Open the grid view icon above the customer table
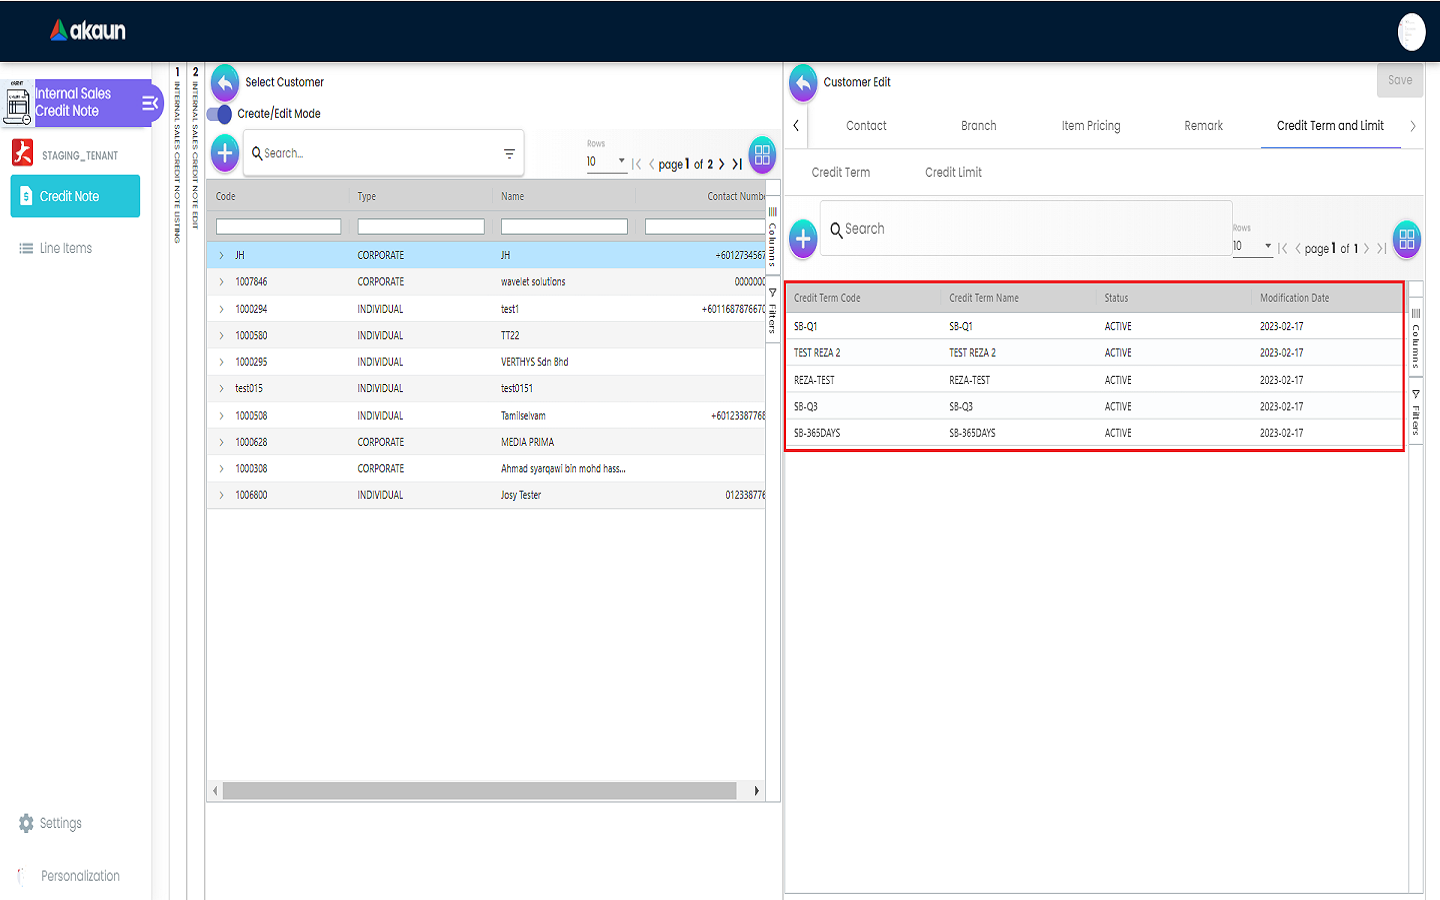Screen dimensions: 1440x900 (762, 155)
